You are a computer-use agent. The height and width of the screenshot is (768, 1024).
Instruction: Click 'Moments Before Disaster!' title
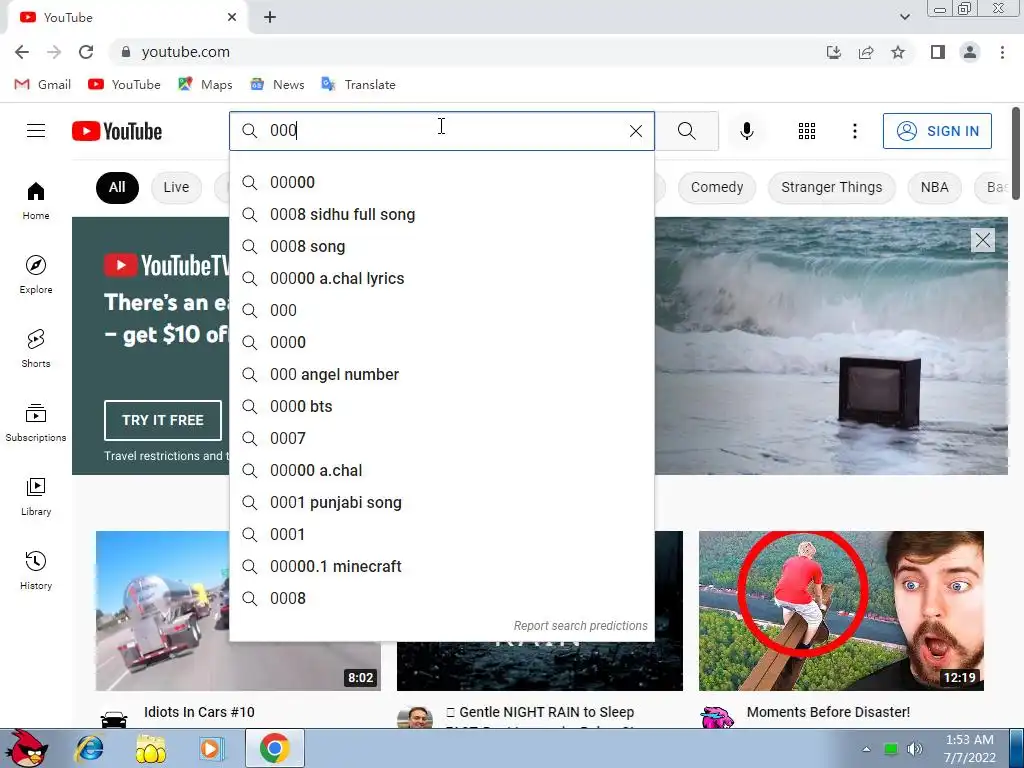point(828,712)
